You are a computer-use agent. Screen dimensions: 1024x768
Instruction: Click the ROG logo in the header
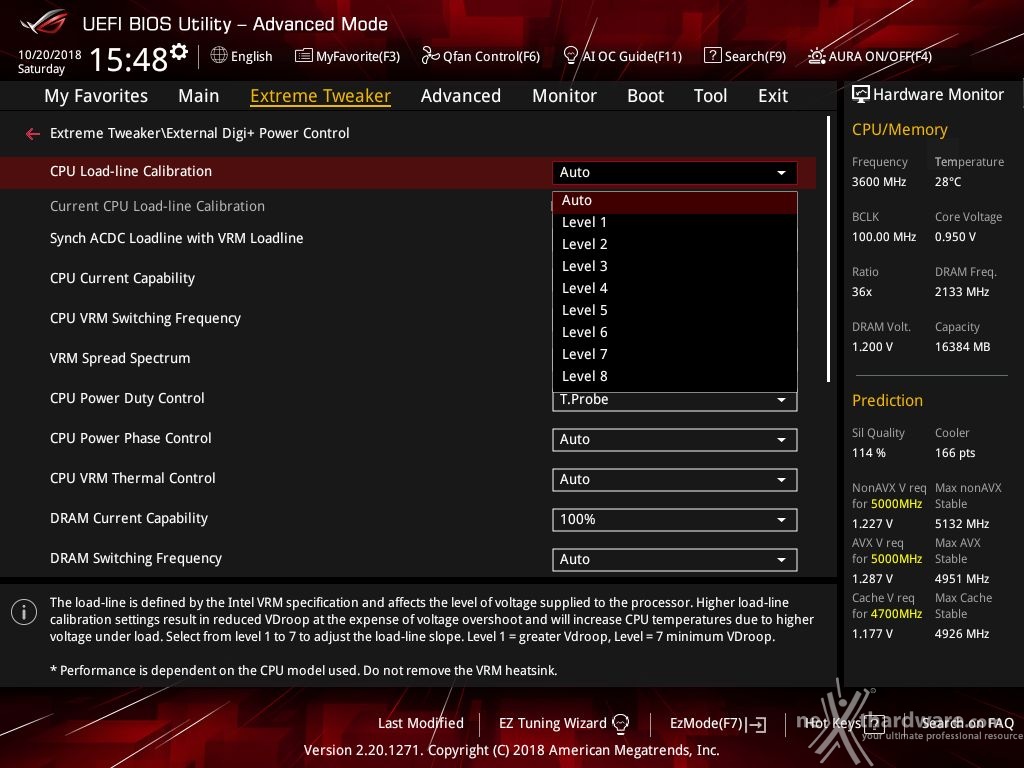(x=44, y=23)
